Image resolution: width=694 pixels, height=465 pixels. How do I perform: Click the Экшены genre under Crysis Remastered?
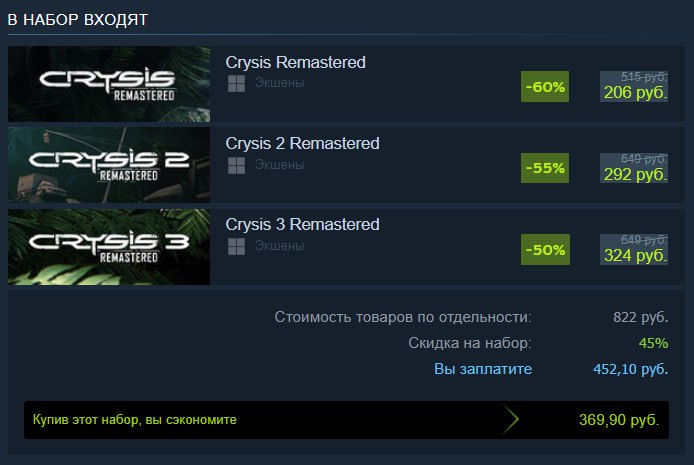[x=279, y=83]
